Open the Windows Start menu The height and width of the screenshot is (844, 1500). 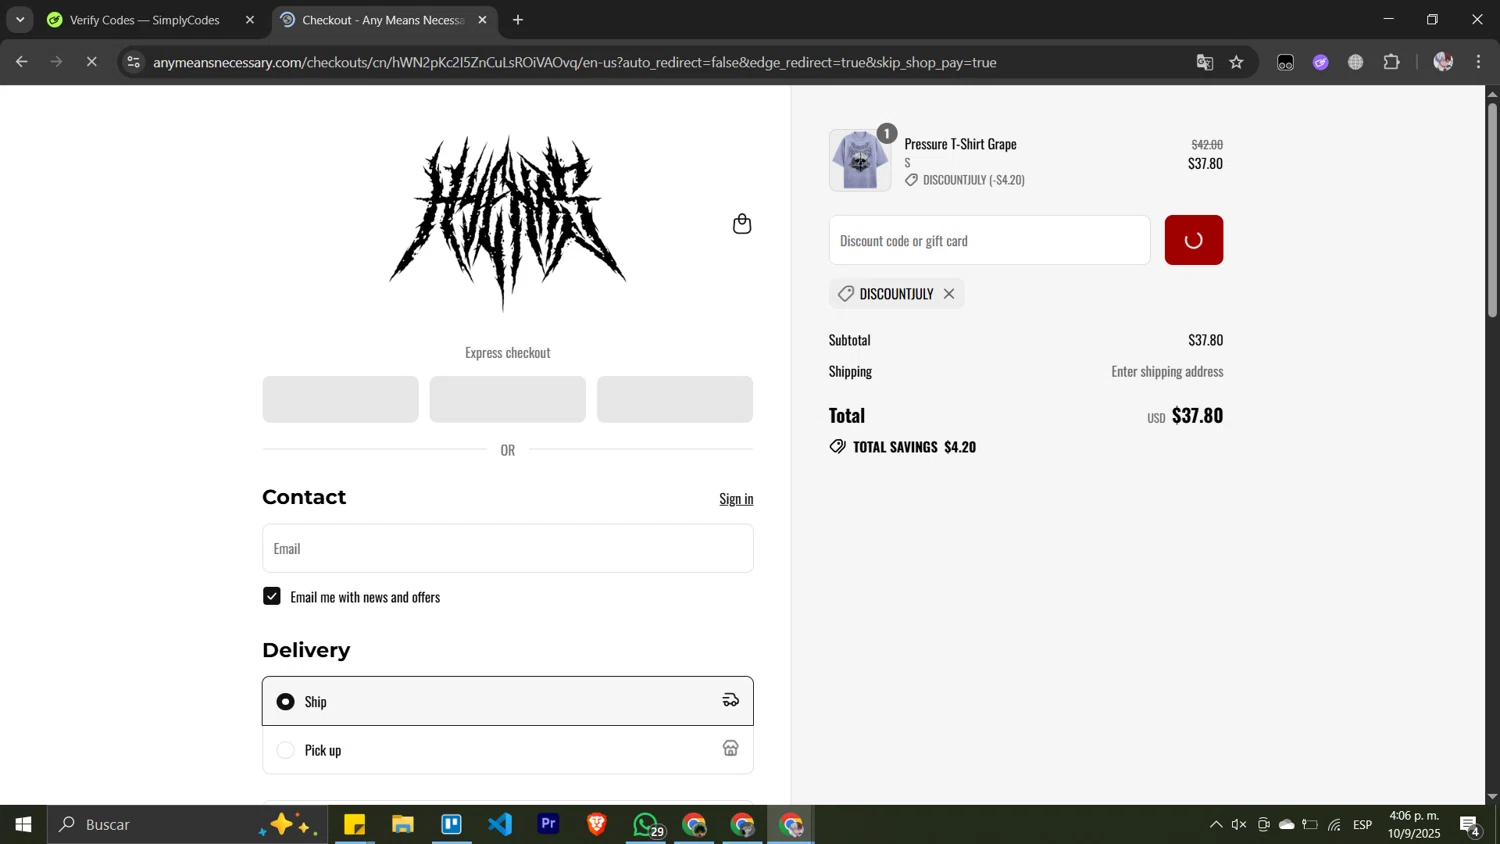tap(23, 825)
